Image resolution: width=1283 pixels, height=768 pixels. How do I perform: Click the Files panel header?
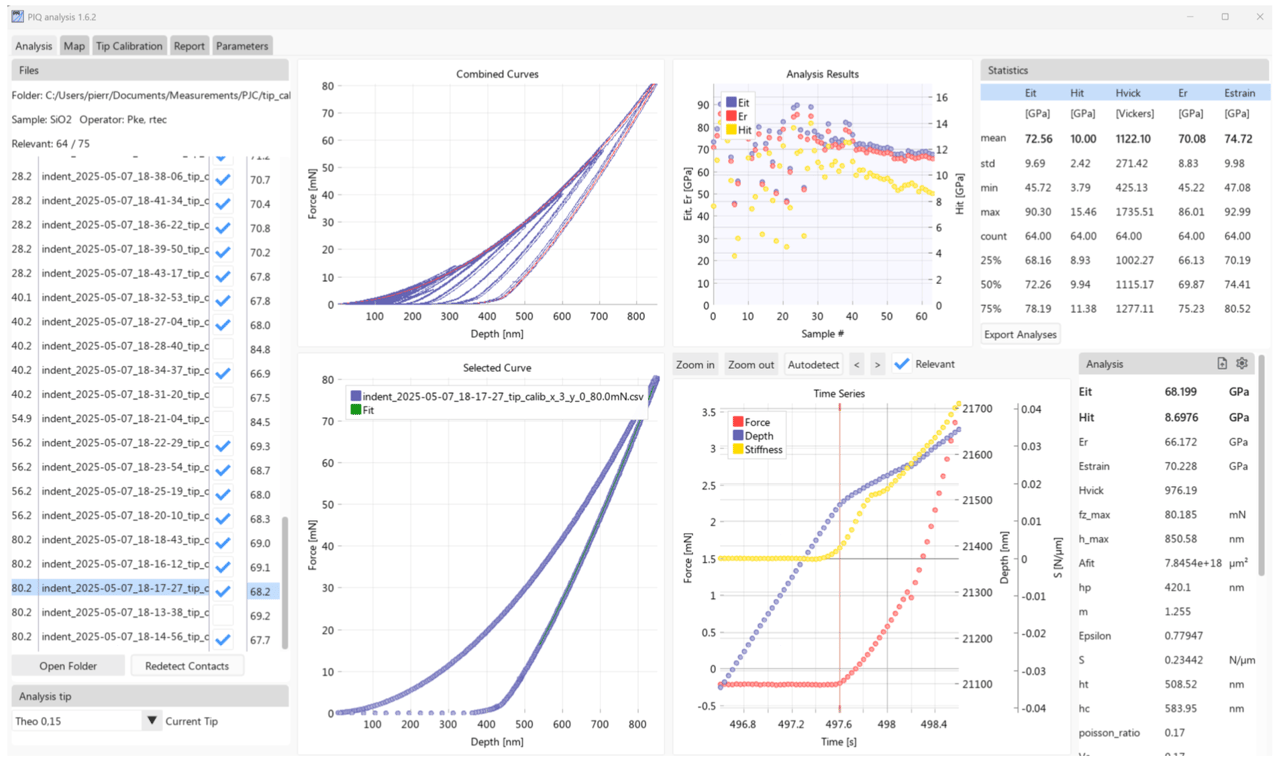point(150,71)
